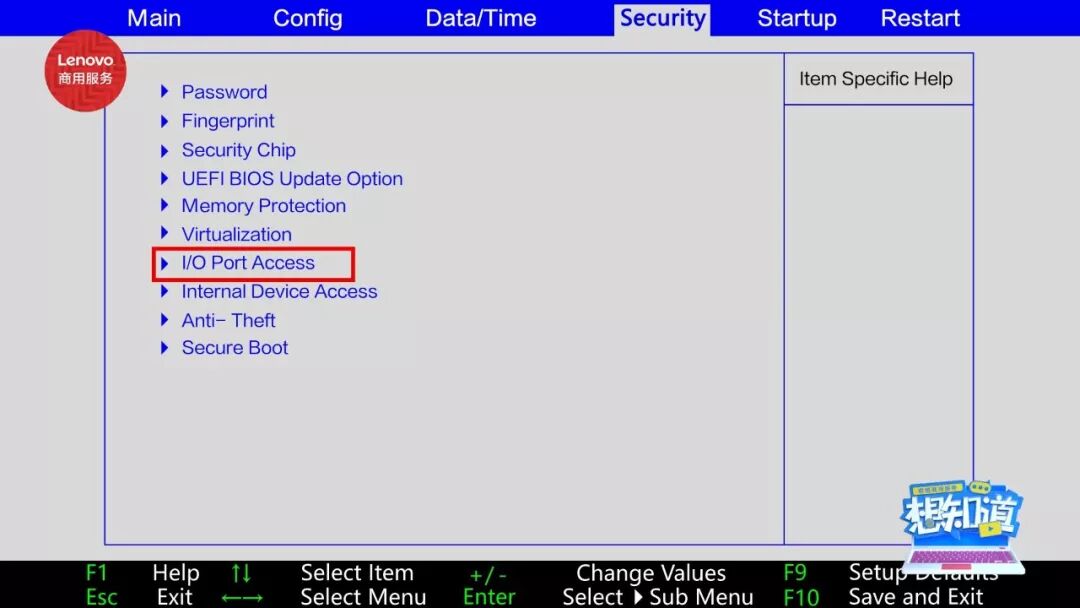
Task: Expand the arrow beside Secure Boot
Action: [165, 348]
